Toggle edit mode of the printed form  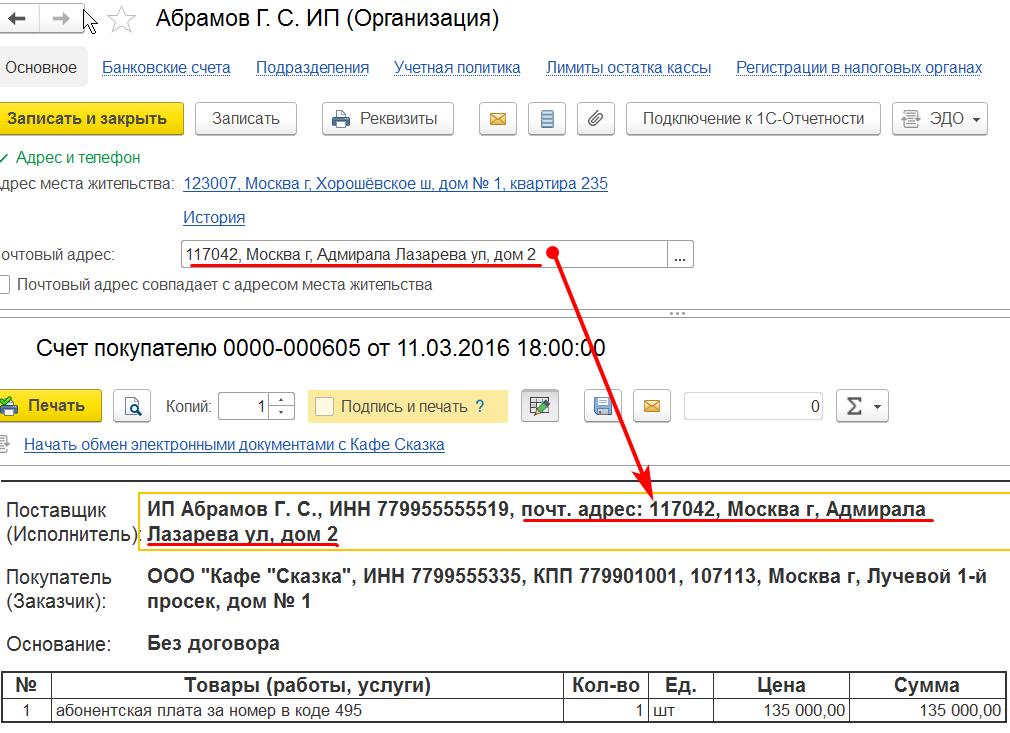(x=540, y=406)
